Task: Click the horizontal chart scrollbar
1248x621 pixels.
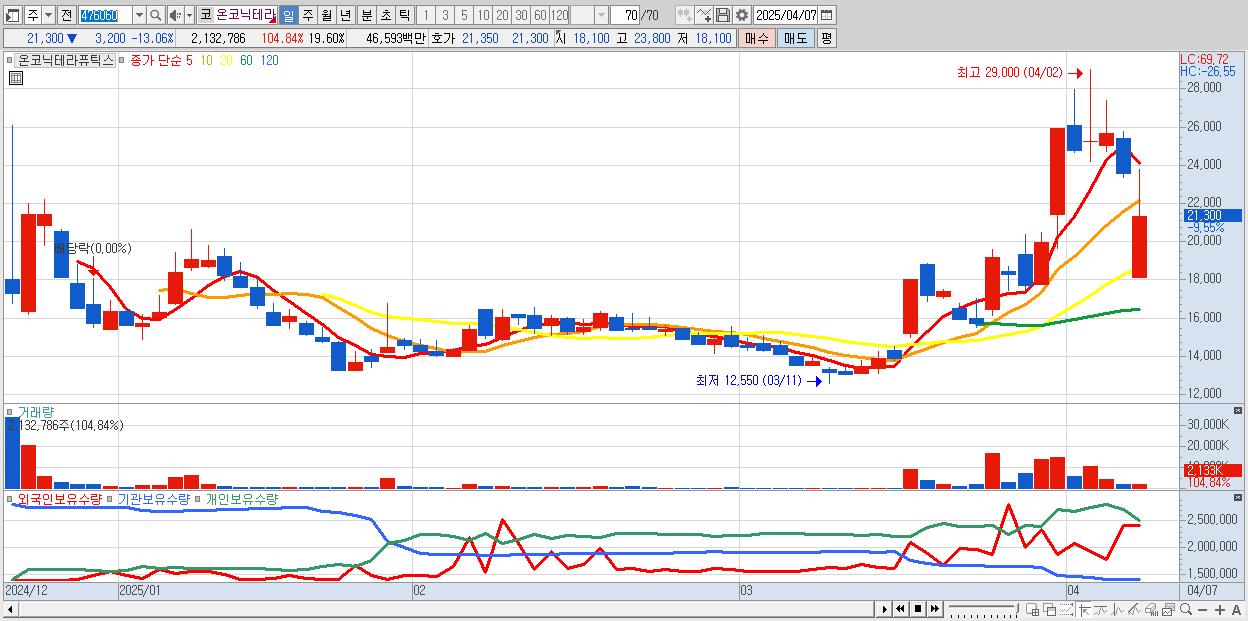Action: click(x=438, y=609)
